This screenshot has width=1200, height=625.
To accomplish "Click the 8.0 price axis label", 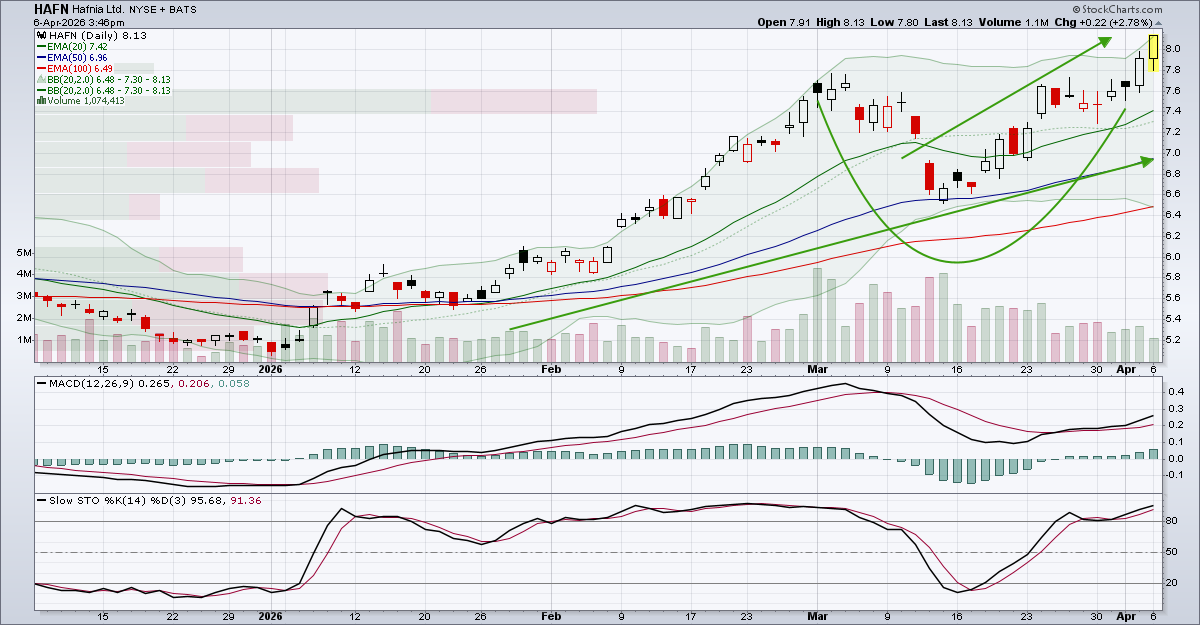I will 1172,49.
